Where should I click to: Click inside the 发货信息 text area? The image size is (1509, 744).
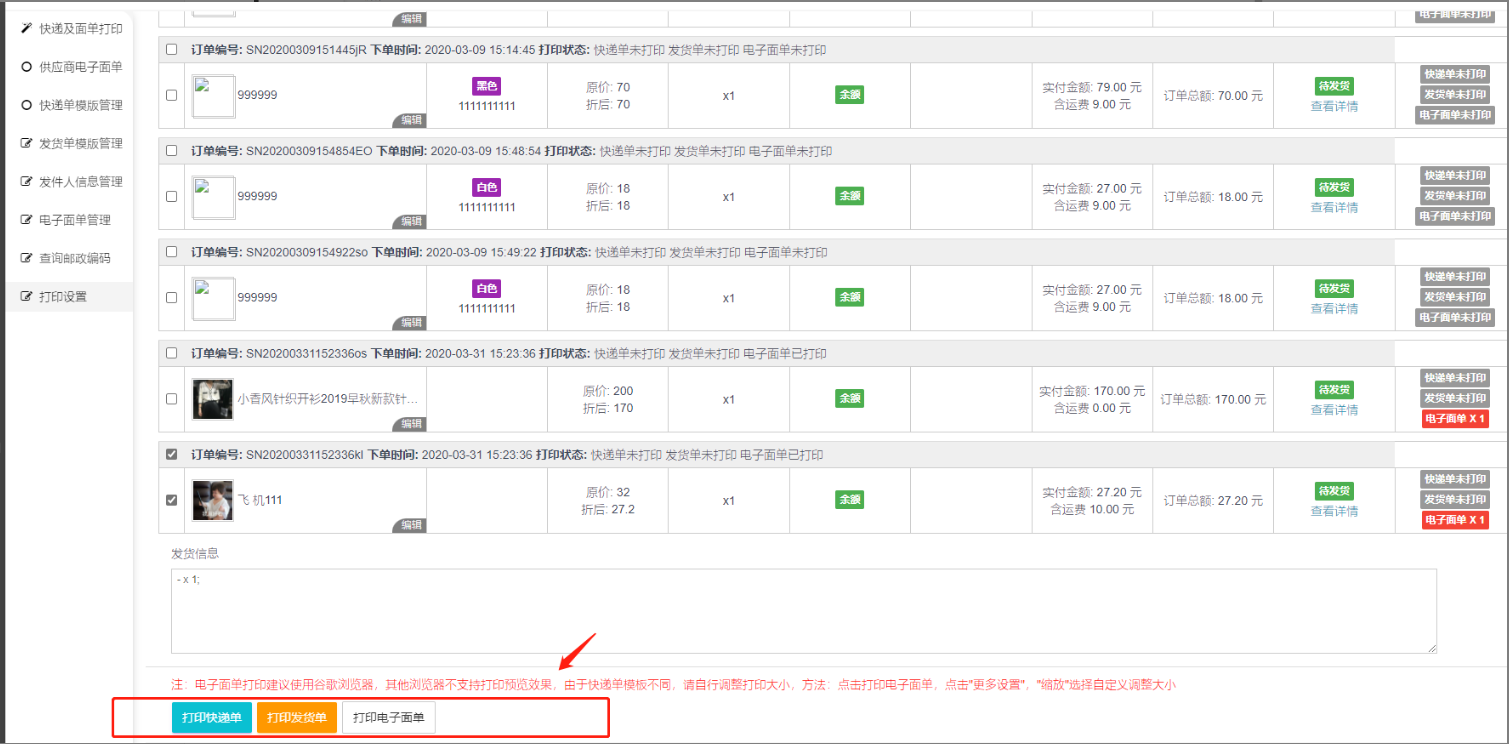pyautogui.click(x=803, y=610)
